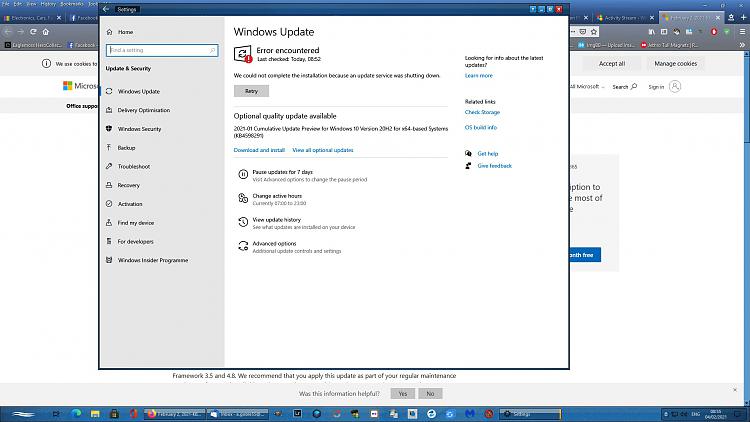Viewport: 750px width, 422px height.
Task: Click Accept all cookies in browser
Action: [x=612, y=64]
